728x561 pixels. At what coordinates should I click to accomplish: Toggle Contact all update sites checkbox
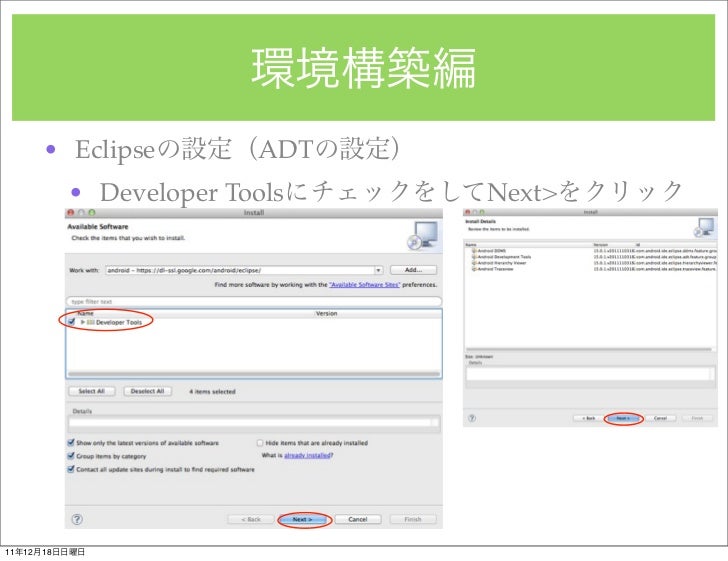pos(71,469)
